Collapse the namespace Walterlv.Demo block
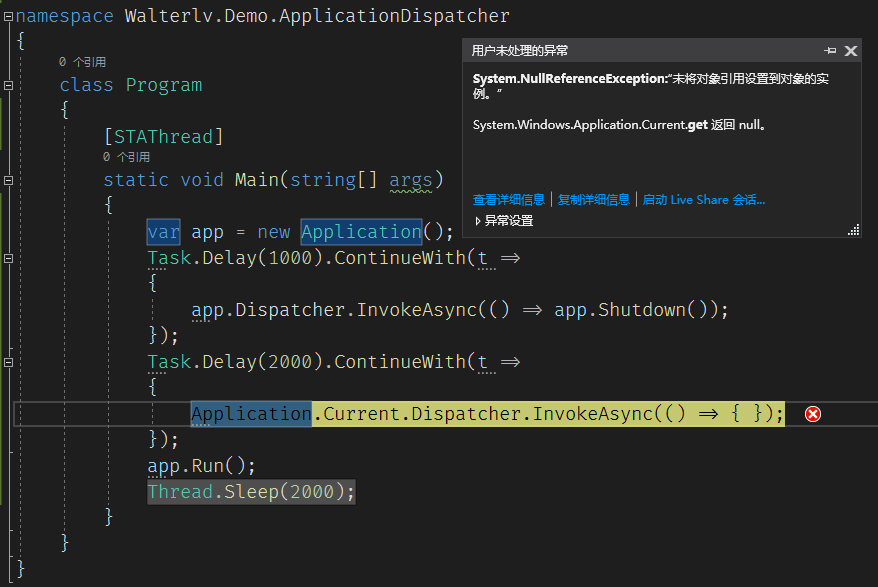 (x=8, y=17)
